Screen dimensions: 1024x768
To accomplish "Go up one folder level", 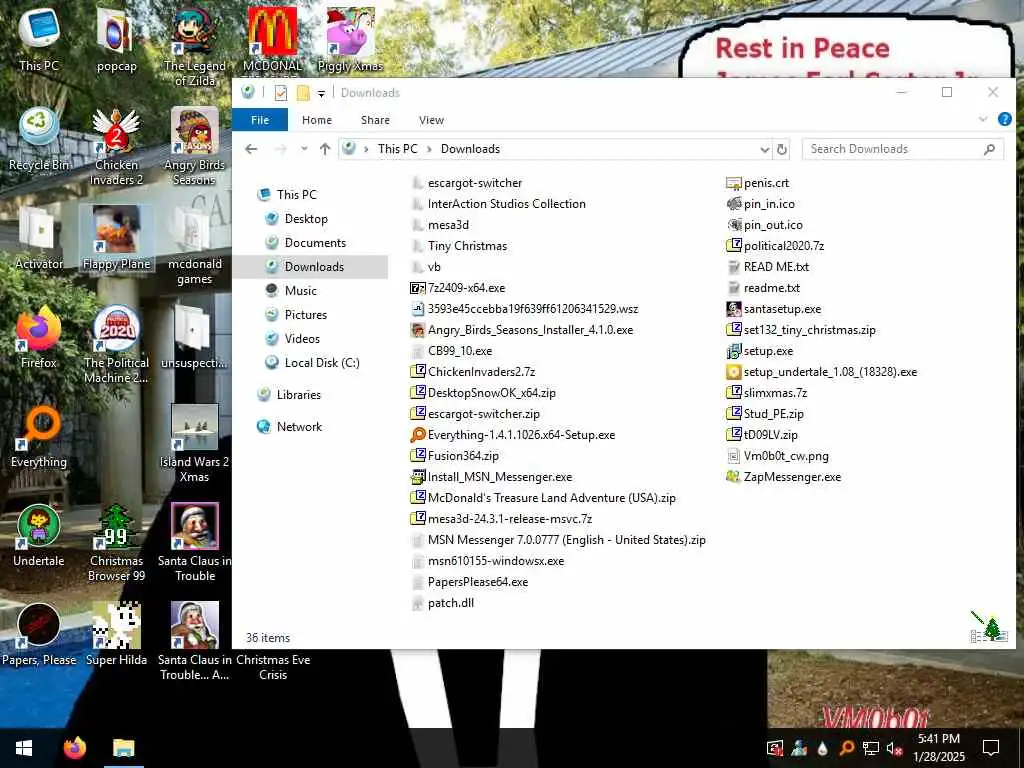I will [x=325, y=149].
